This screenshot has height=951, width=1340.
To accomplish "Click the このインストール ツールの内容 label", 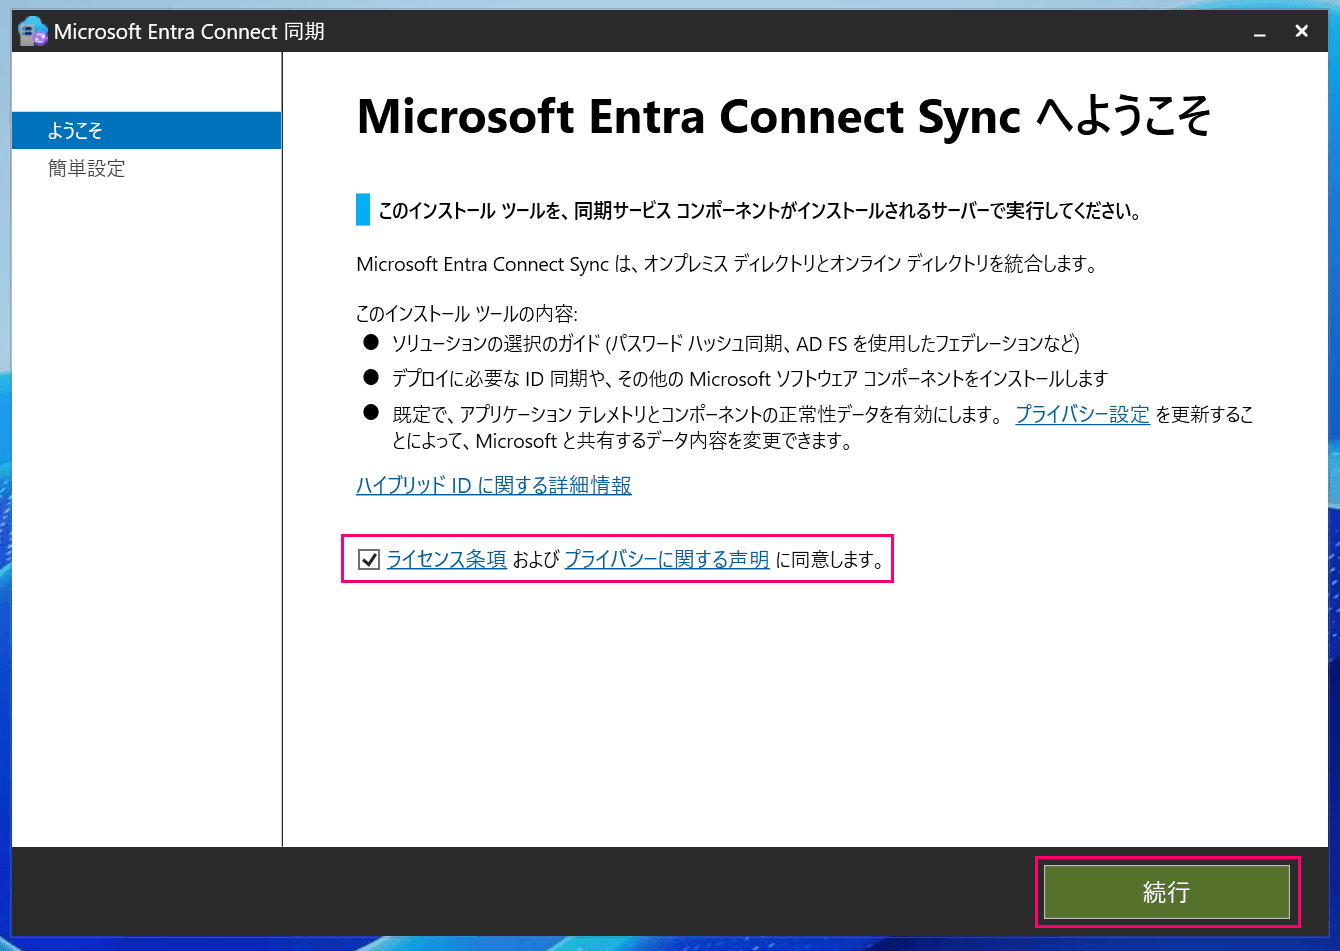I will (x=467, y=314).
